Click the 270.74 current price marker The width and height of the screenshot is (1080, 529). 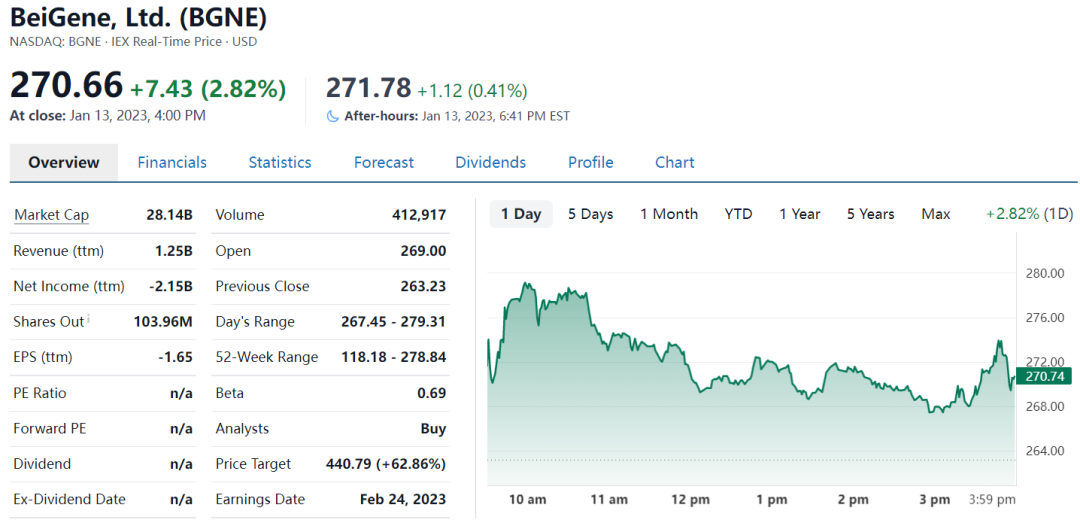point(1043,376)
